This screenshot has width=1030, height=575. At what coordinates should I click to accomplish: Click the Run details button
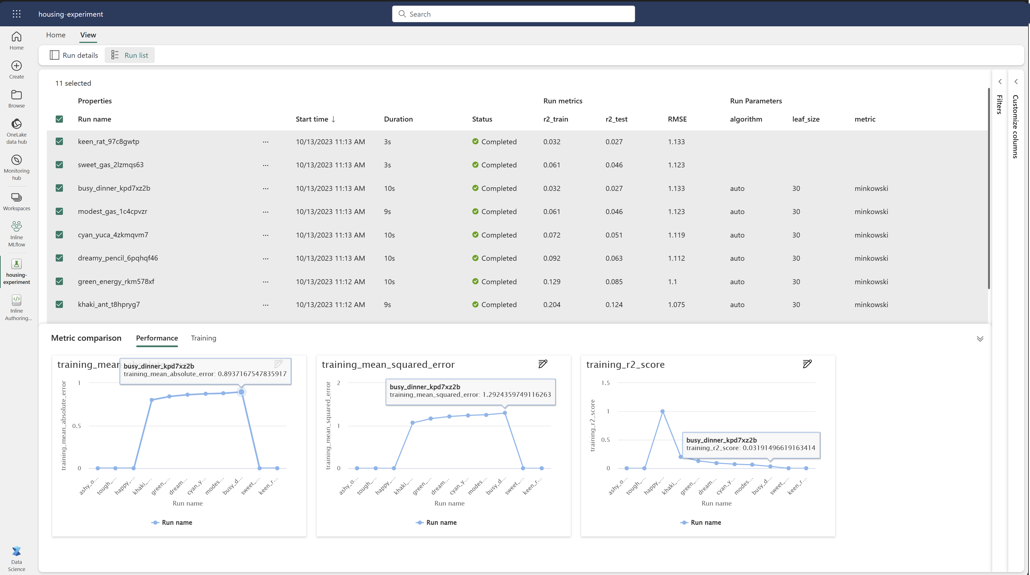click(74, 55)
